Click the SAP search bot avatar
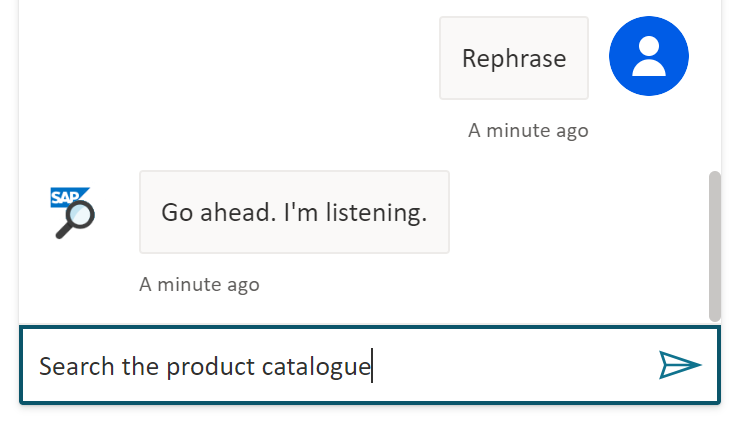 (x=73, y=212)
